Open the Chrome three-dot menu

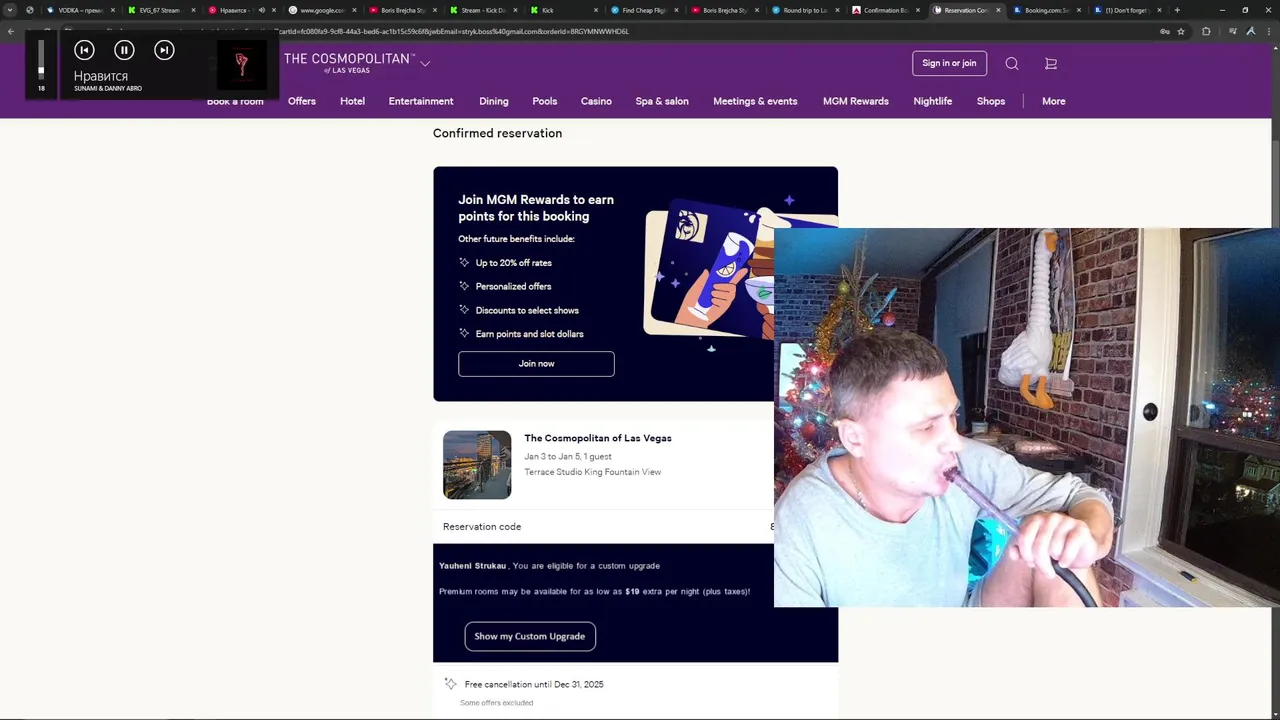tap(1270, 31)
